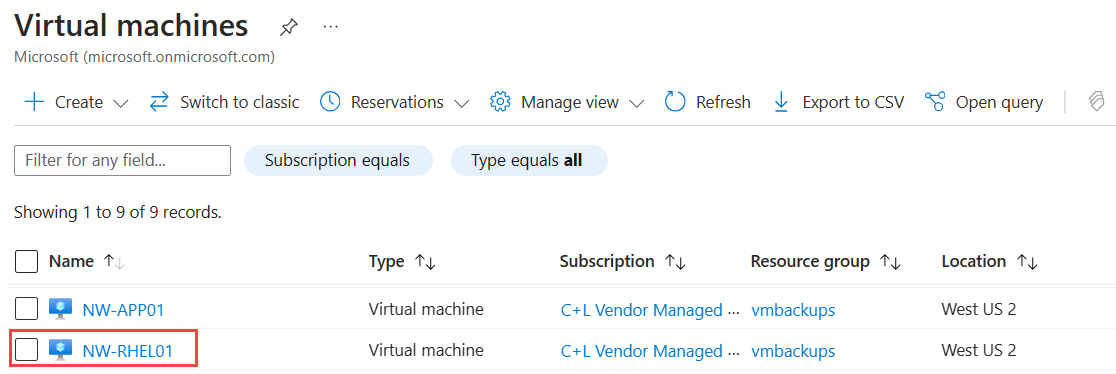Click the Subscription column header
Viewport: 1116px width, 374px height.
[607, 261]
